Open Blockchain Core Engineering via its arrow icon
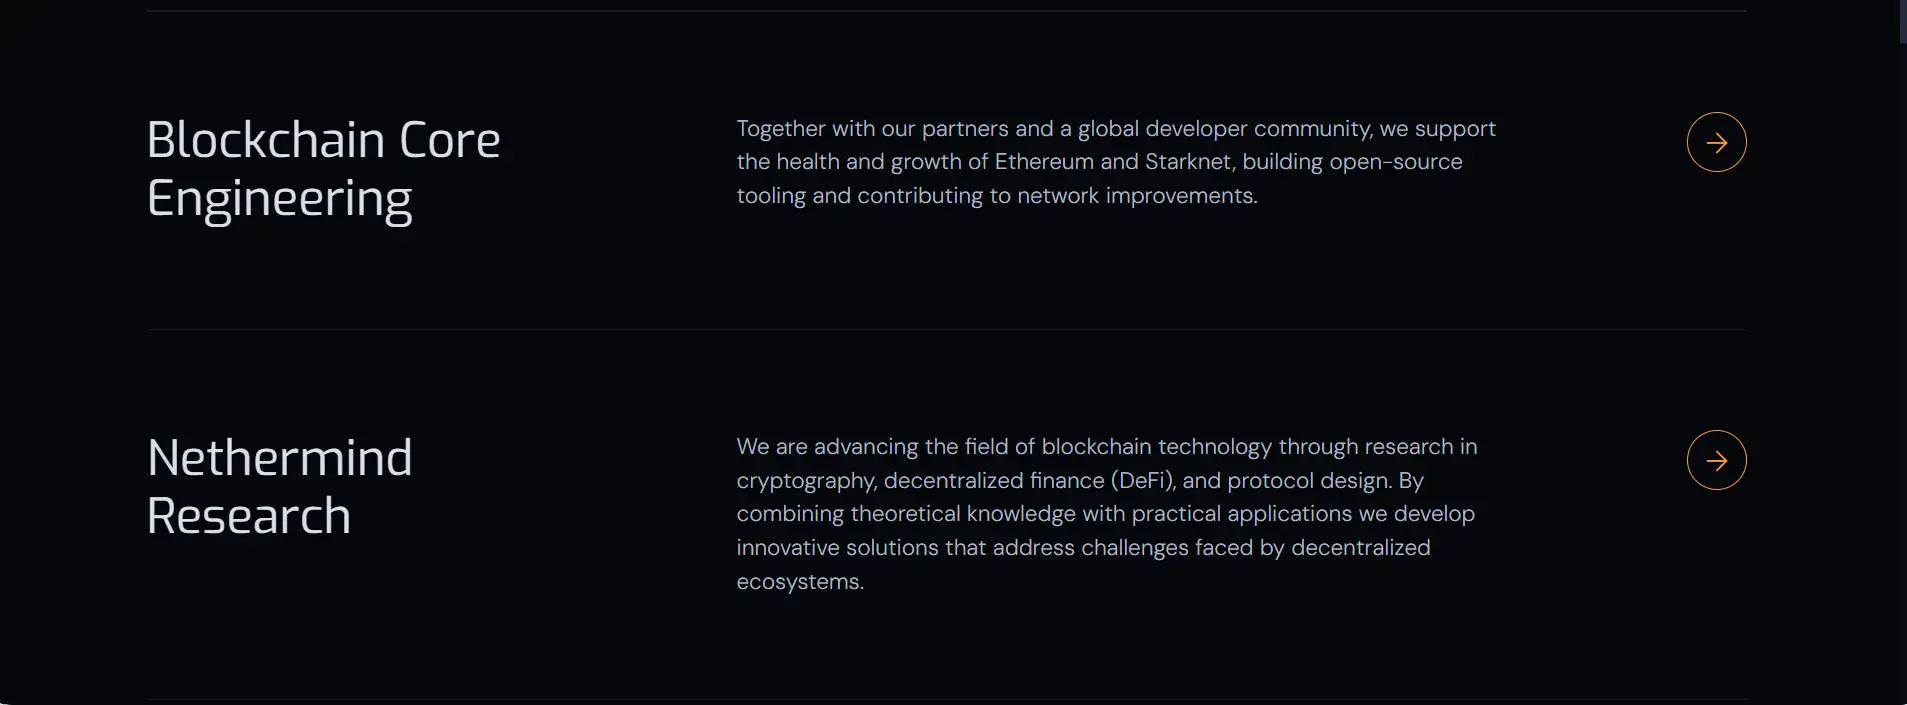Viewport: 1907px width, 705px height. [x=1716, y=142]
